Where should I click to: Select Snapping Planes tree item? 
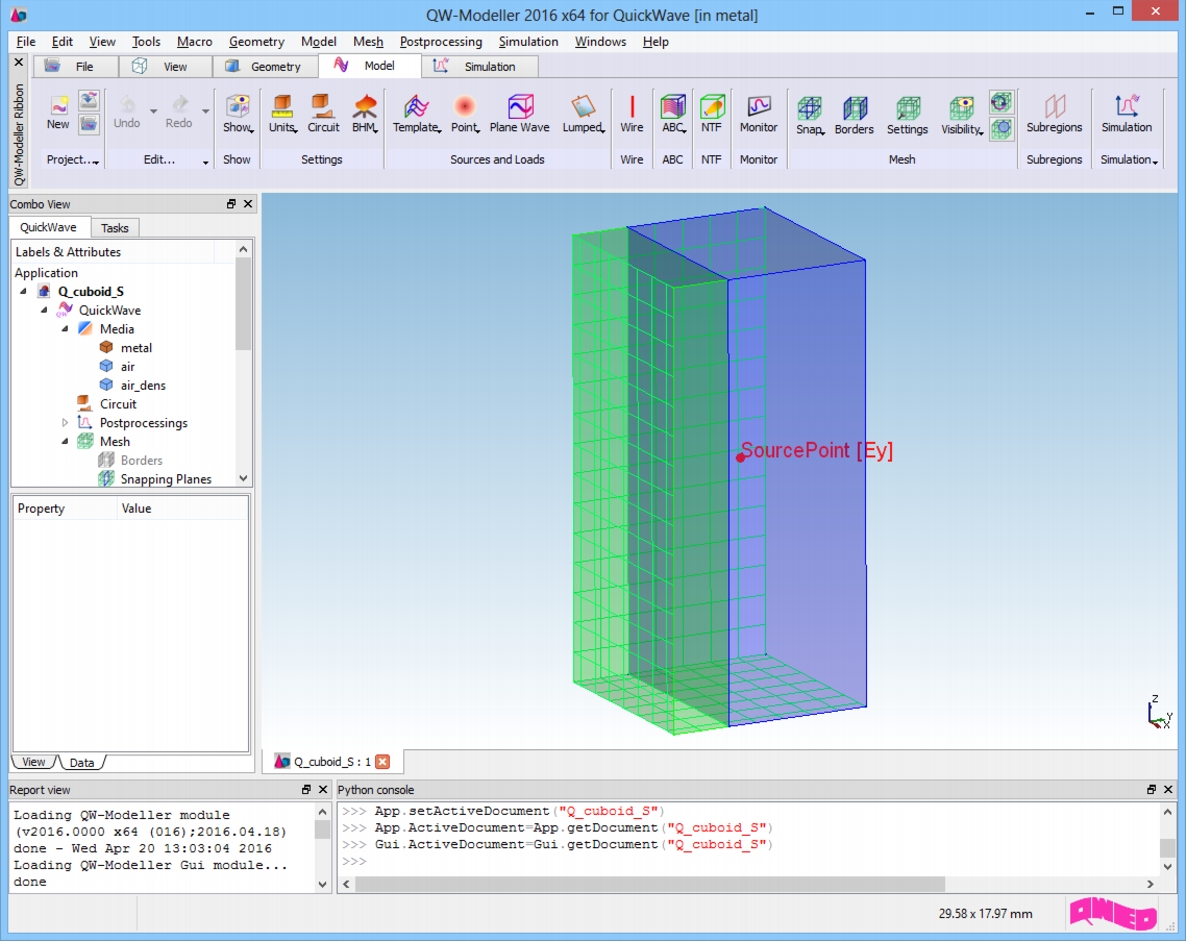coord(155,479)
